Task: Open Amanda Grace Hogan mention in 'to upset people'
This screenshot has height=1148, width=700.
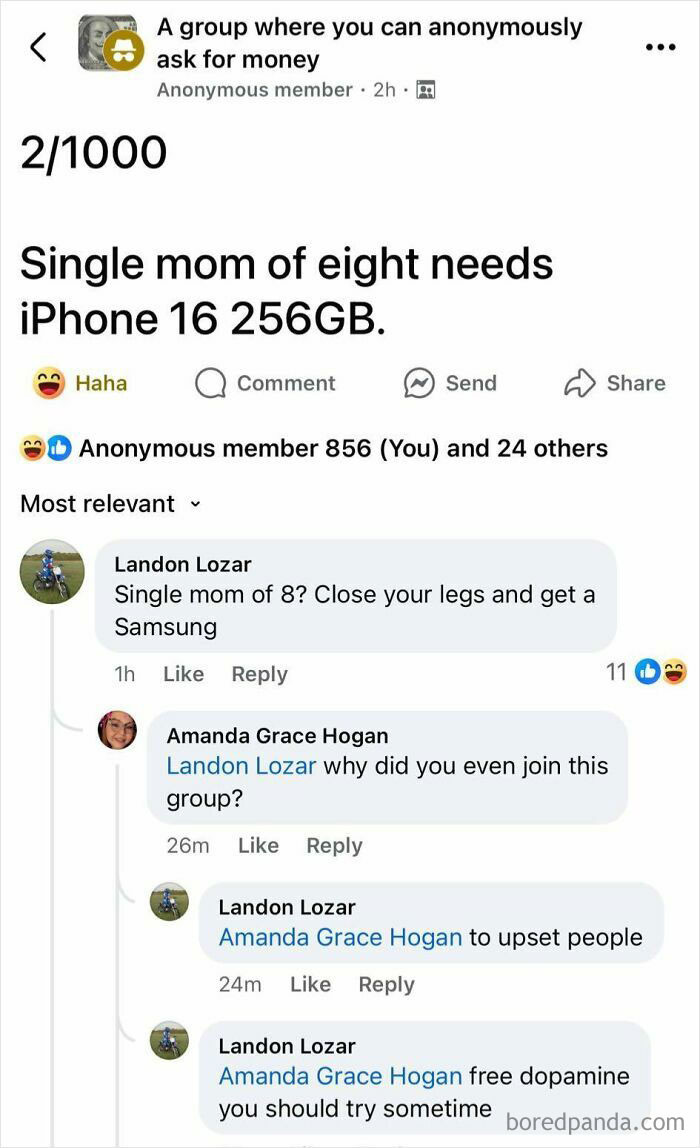Action: tap(340, 937)
